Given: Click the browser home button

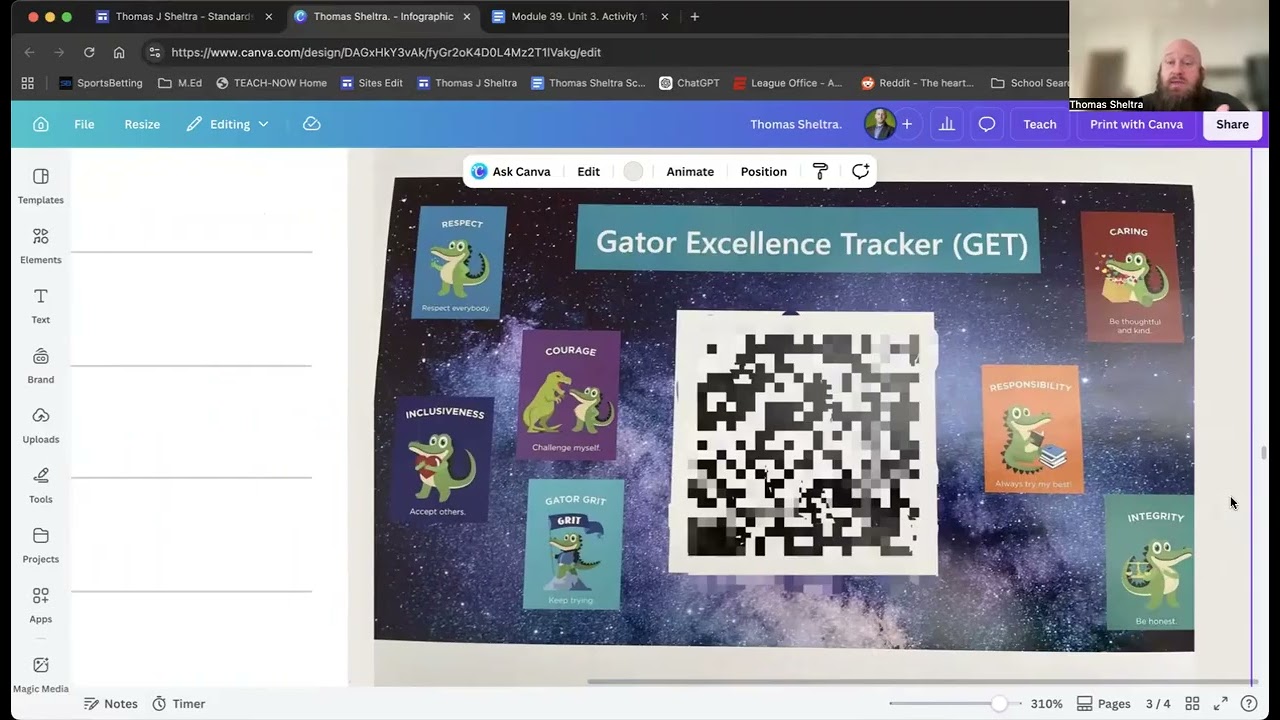Looking at the screenshot, I should (119, 52).
